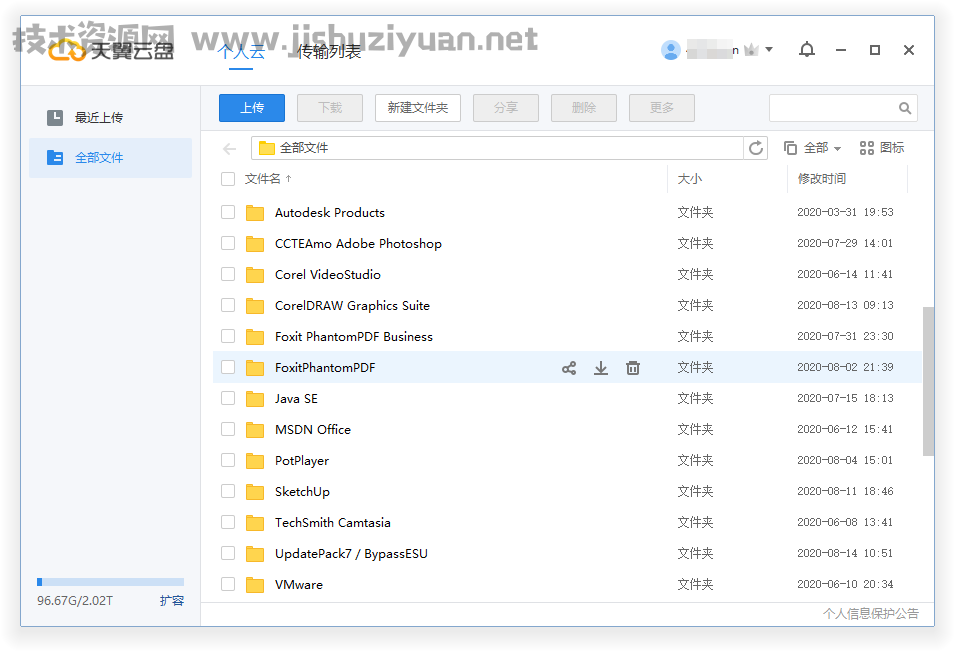Check the PotPlayer checkbox
Viewport: 955px width, 652px height.
228,460
